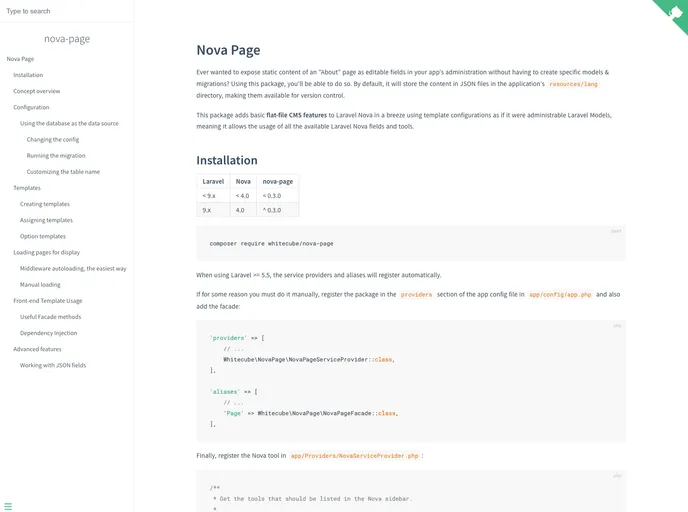Select 'Changing the config' sidebar entry
The height and width of the screenshot is (512, 688).
click(x=53, y=140)
